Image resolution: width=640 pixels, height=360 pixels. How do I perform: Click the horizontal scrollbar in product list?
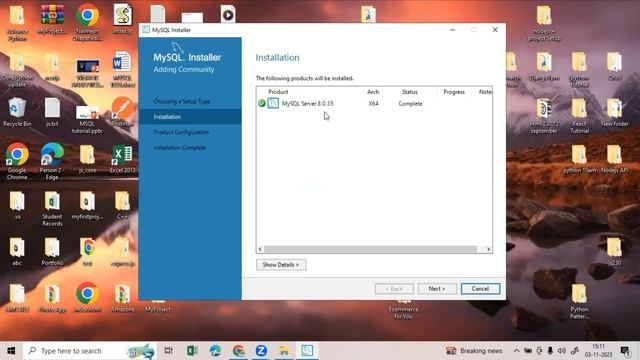[x=370, y=249]
